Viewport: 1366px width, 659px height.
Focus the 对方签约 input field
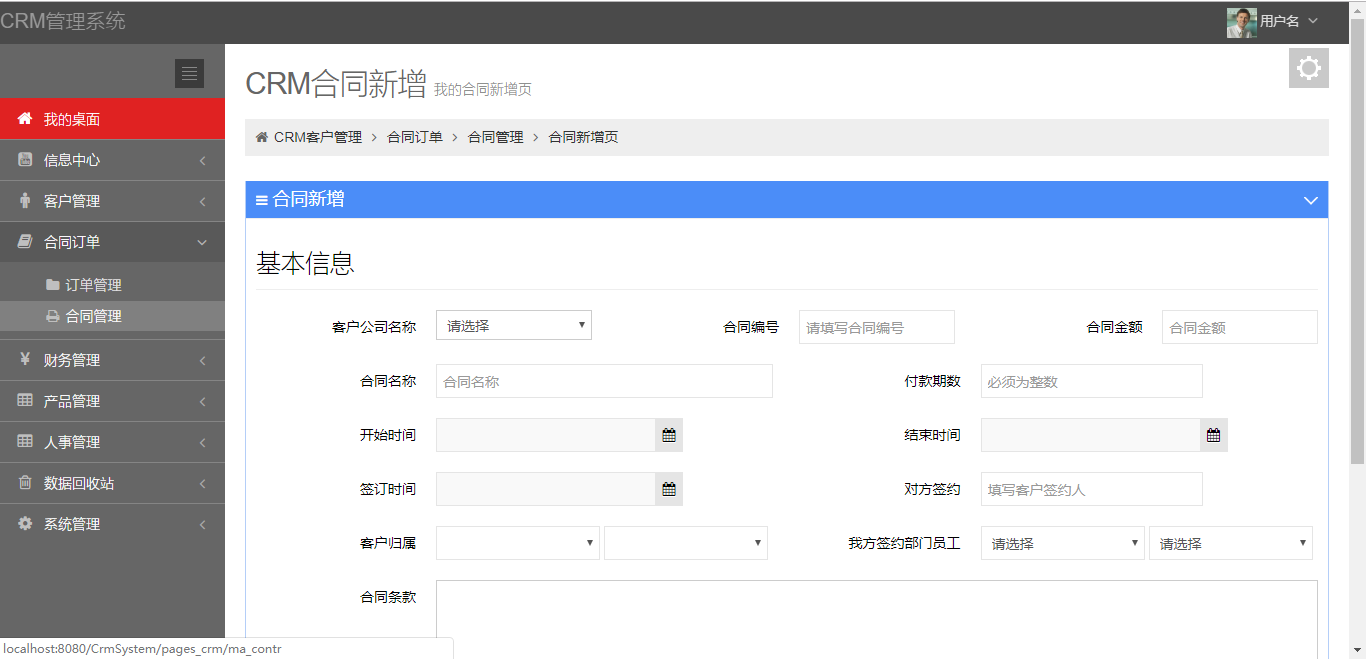pos(1092,489)
